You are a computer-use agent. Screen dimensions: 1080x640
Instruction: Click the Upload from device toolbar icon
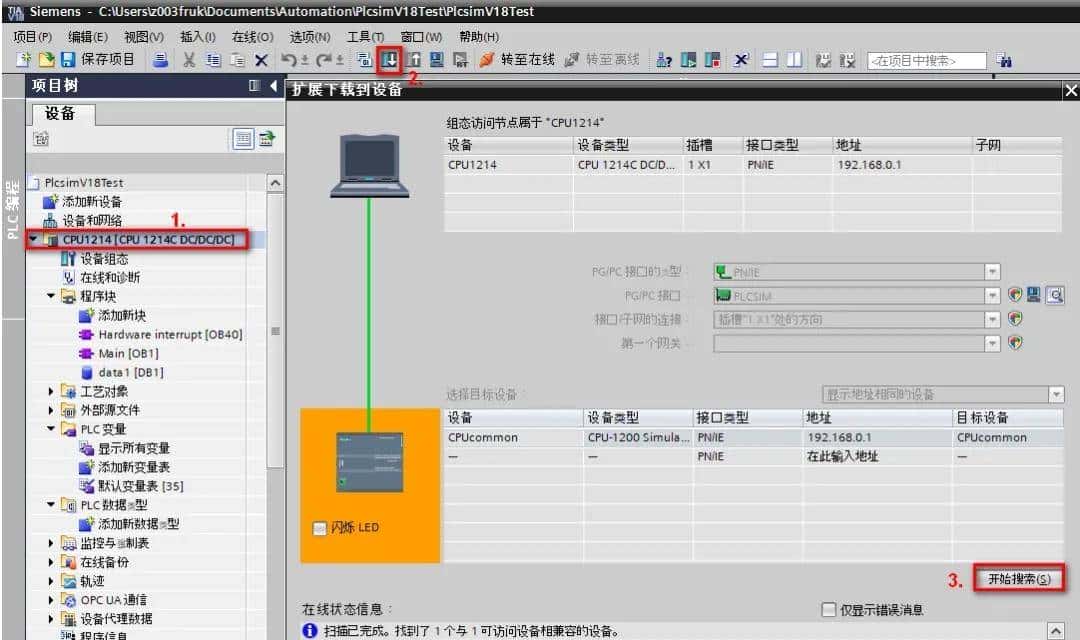click(414, 60)
